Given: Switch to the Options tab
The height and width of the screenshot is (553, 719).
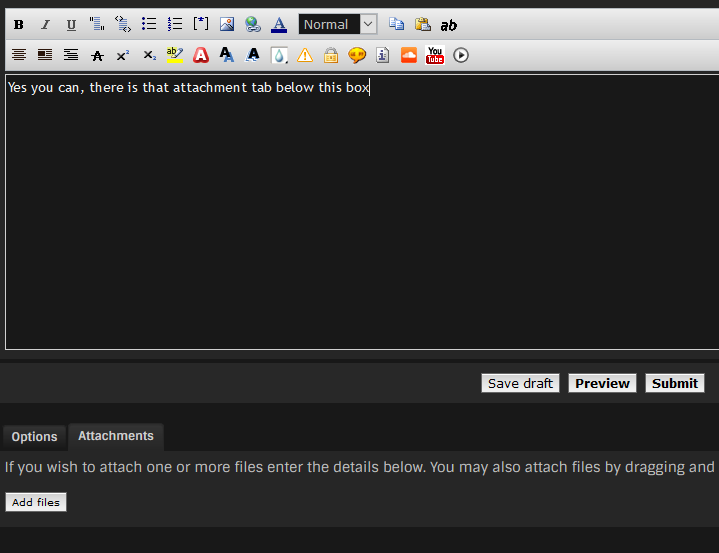Looking at the screenshot, I should (x=35, y=437).
